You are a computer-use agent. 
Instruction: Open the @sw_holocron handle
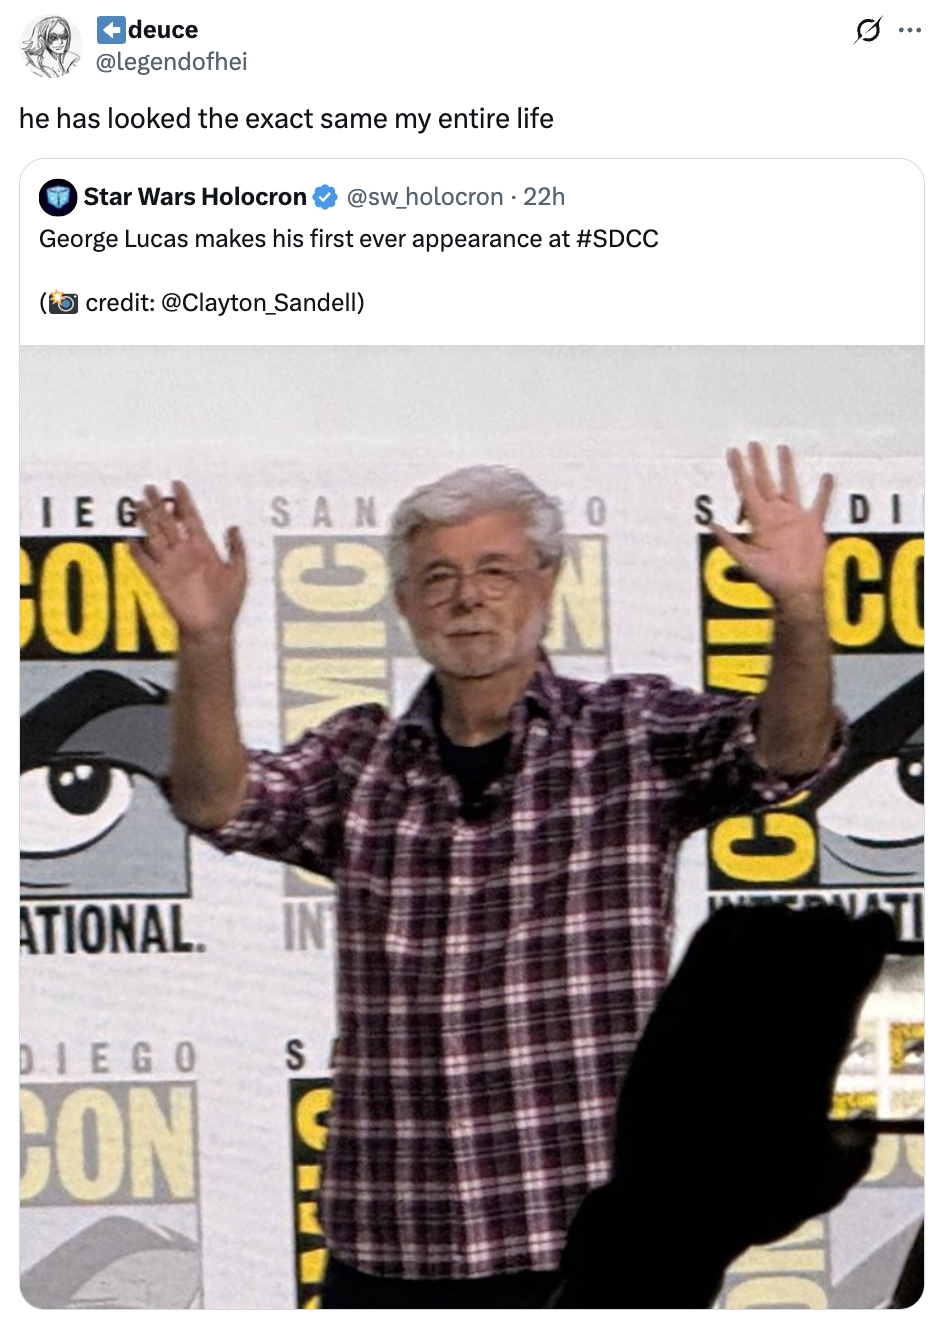pyautogui.click(x=425, y=197)
